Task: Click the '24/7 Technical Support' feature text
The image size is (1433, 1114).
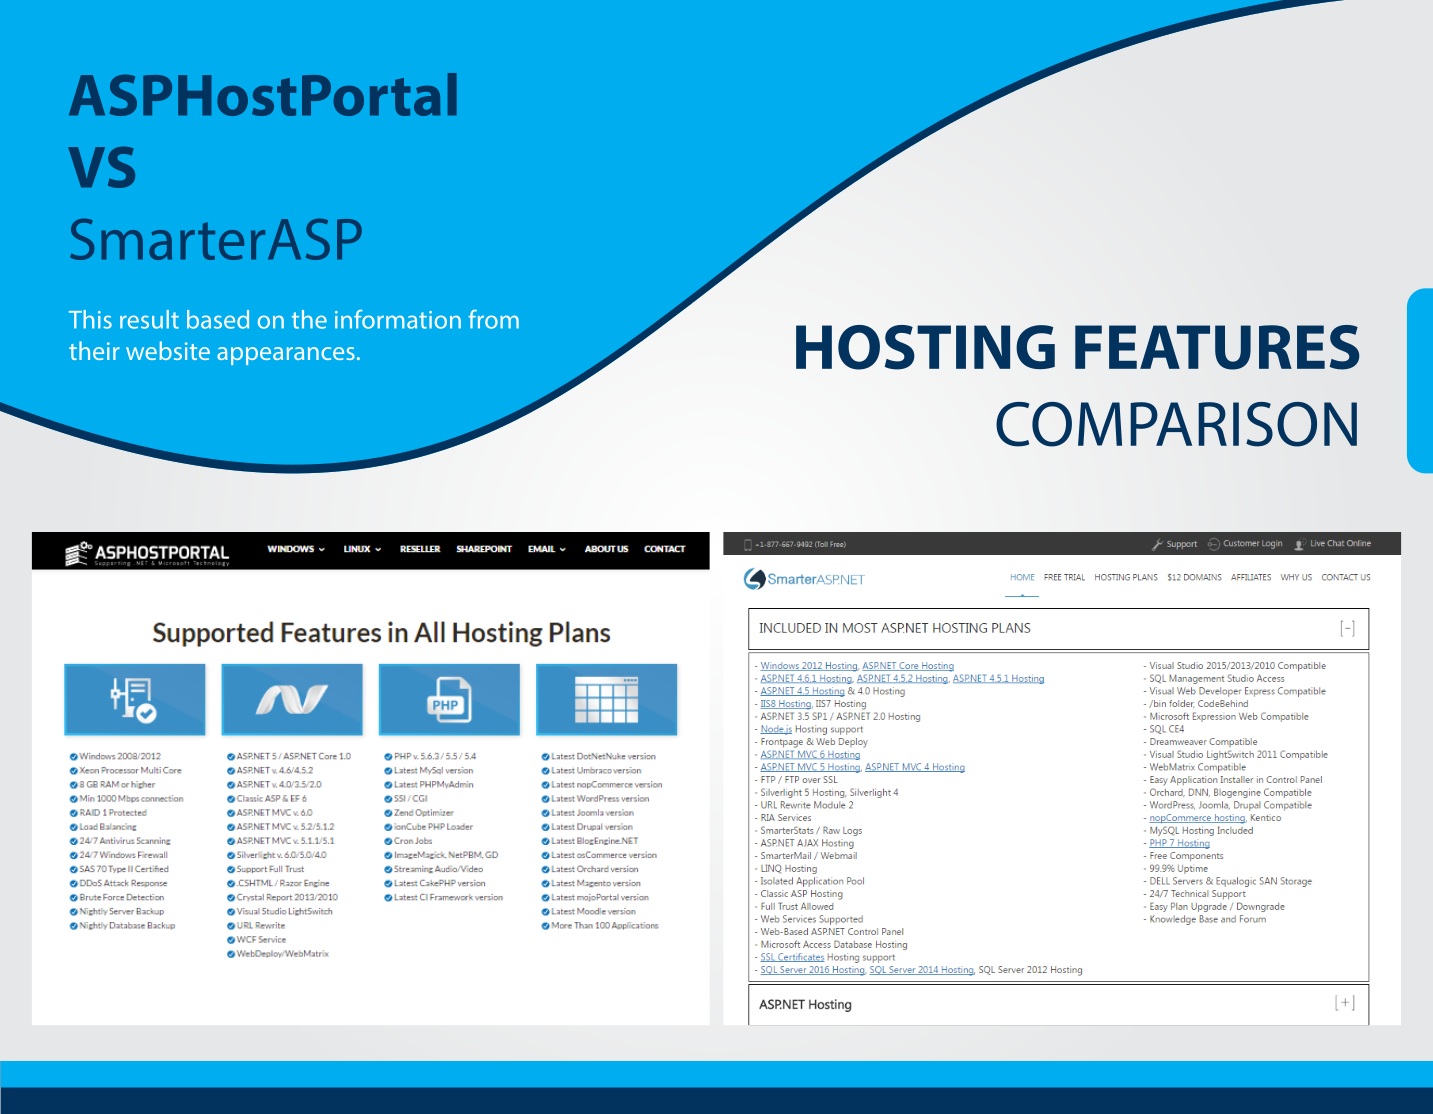Action: [1197, 894]
